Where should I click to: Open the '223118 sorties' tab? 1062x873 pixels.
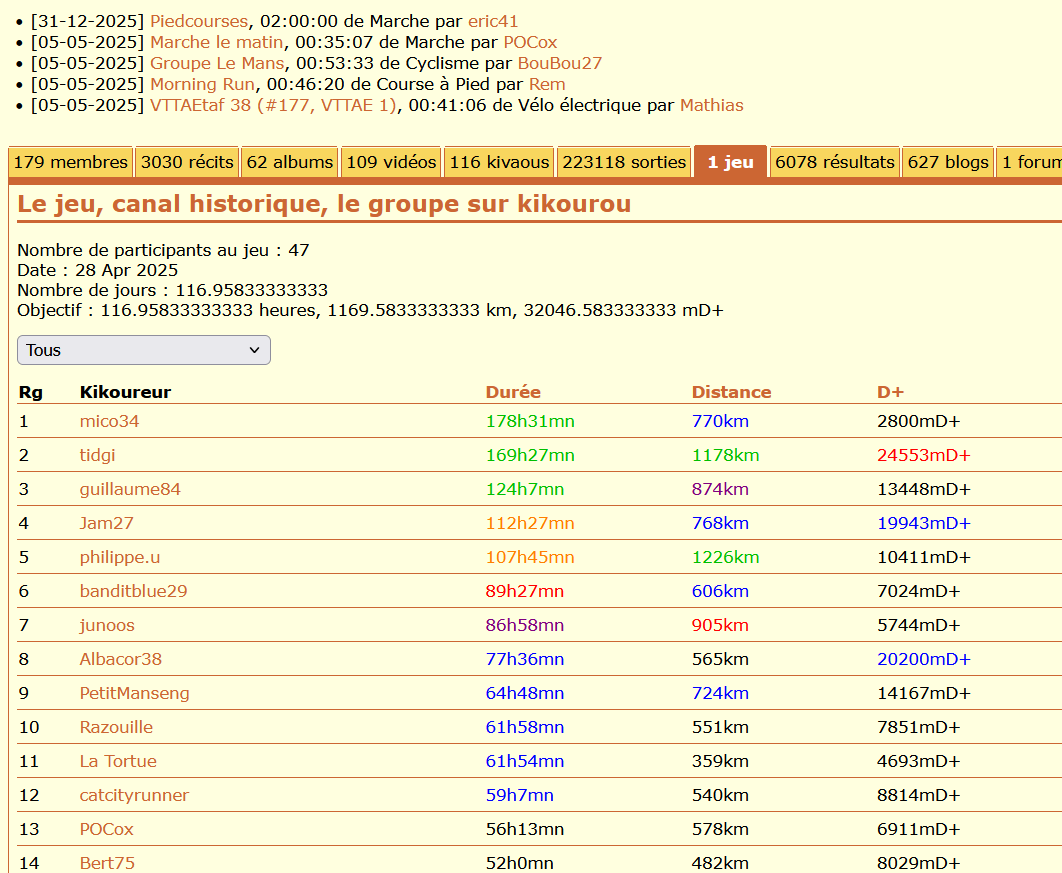(x=624, y=162)
